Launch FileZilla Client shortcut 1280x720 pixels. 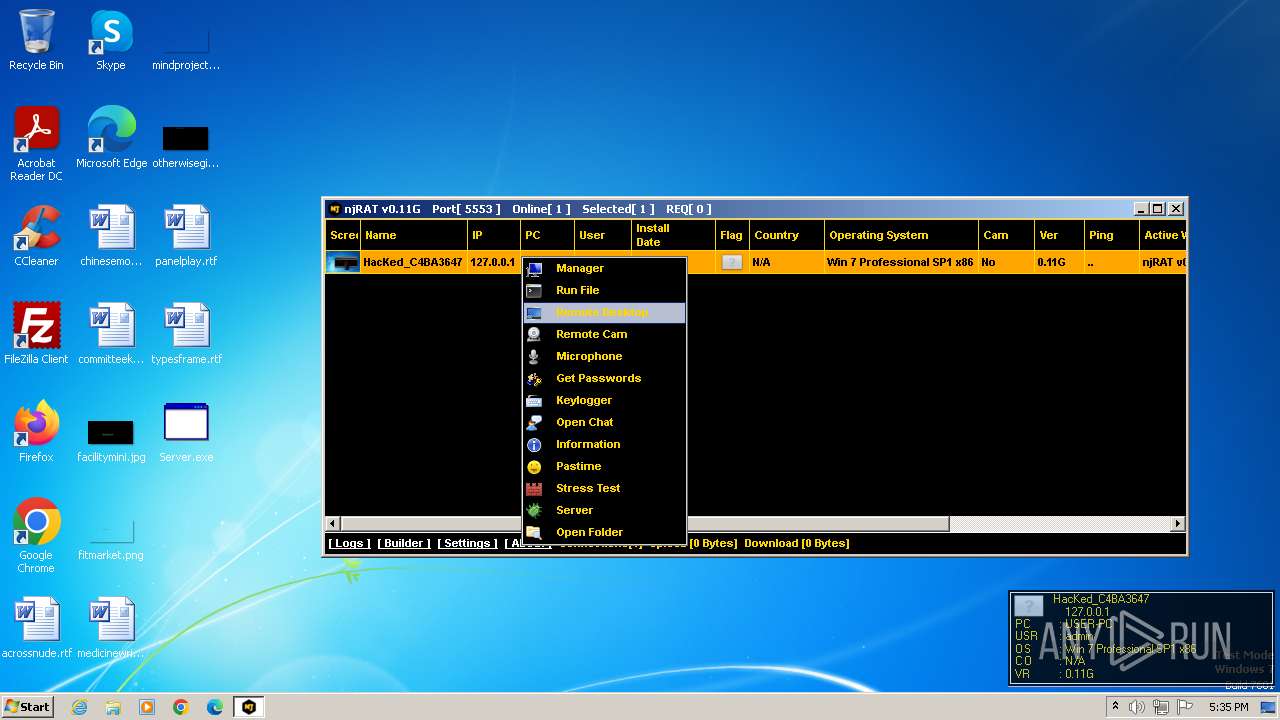(x=36, y=334)
